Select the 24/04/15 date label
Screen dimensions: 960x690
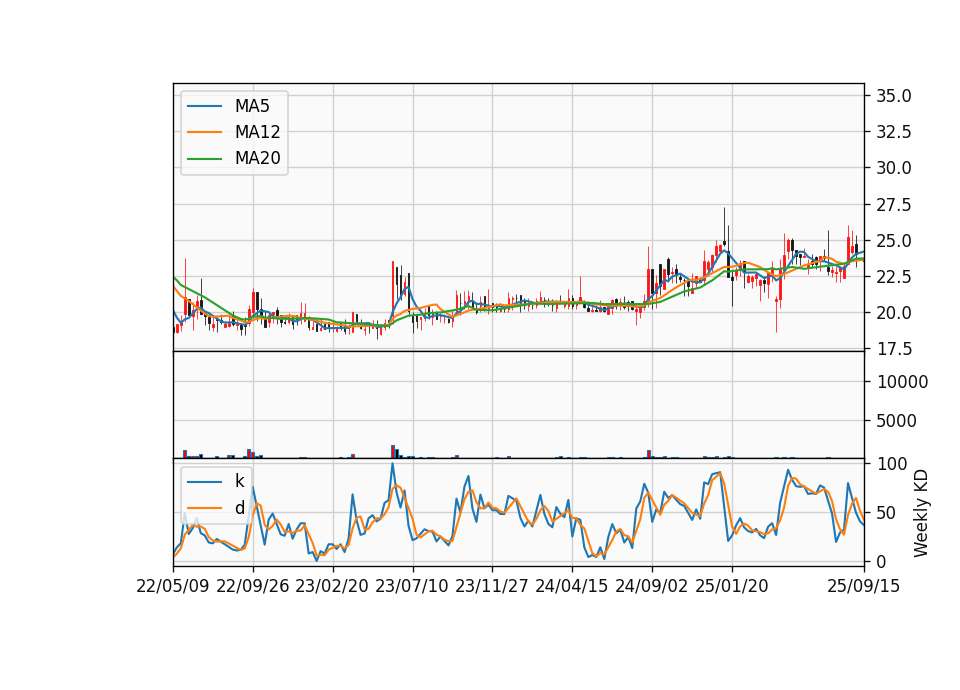pyautogui.click(x=572, y=586)
